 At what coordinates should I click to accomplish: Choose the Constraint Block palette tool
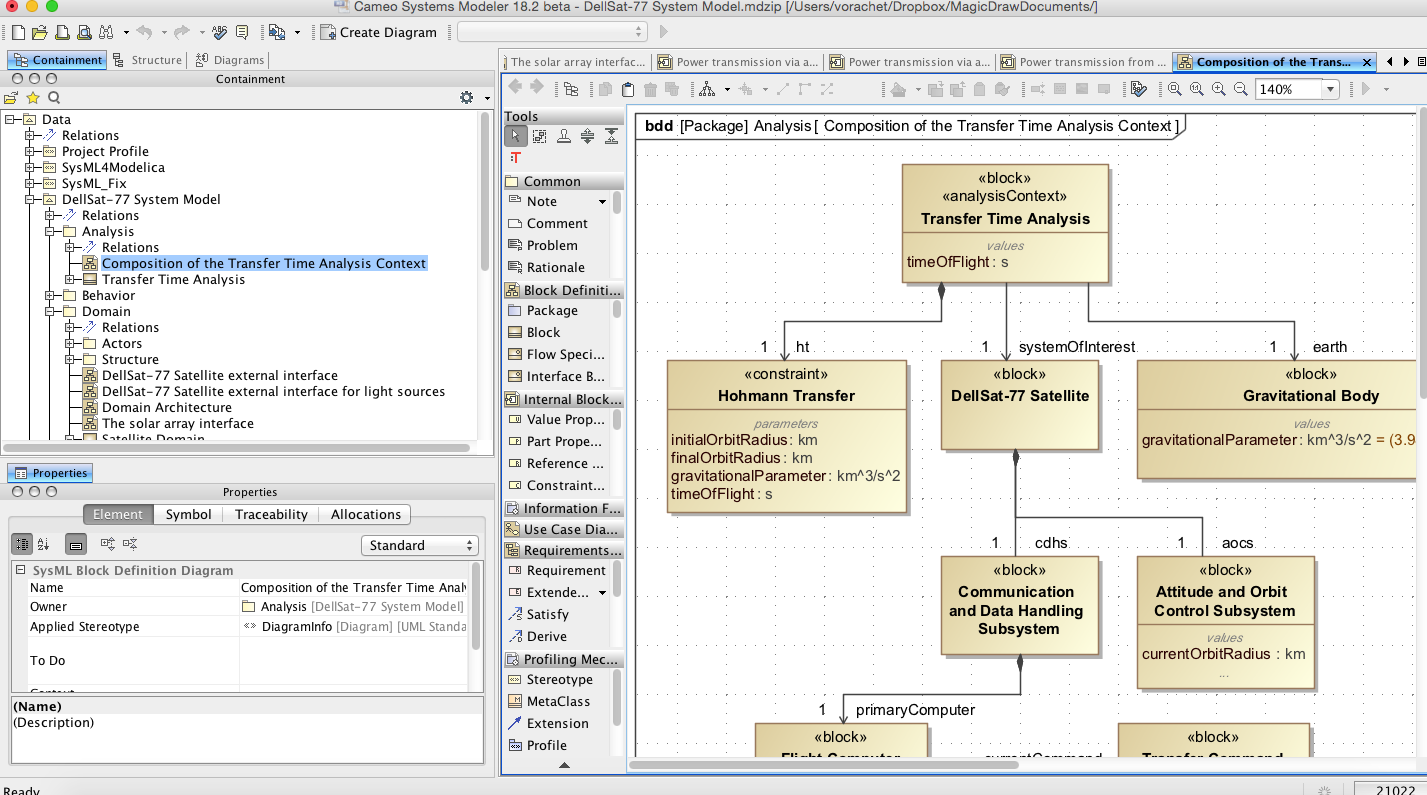(564, 485)
